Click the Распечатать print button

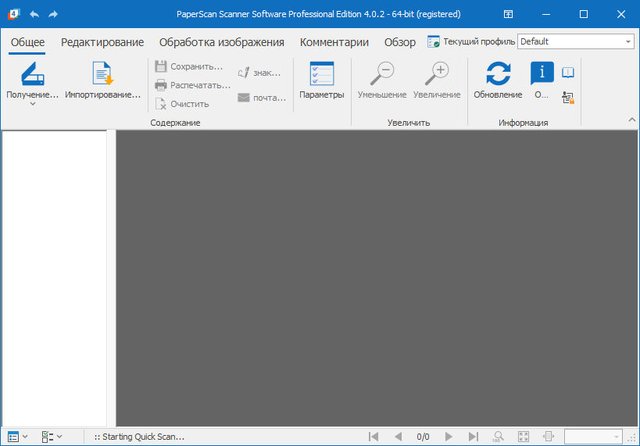(x=193, y=85)
